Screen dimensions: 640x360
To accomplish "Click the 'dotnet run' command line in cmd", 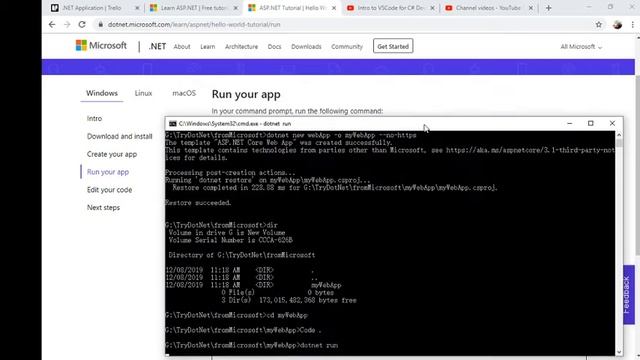I will [252, 345].
